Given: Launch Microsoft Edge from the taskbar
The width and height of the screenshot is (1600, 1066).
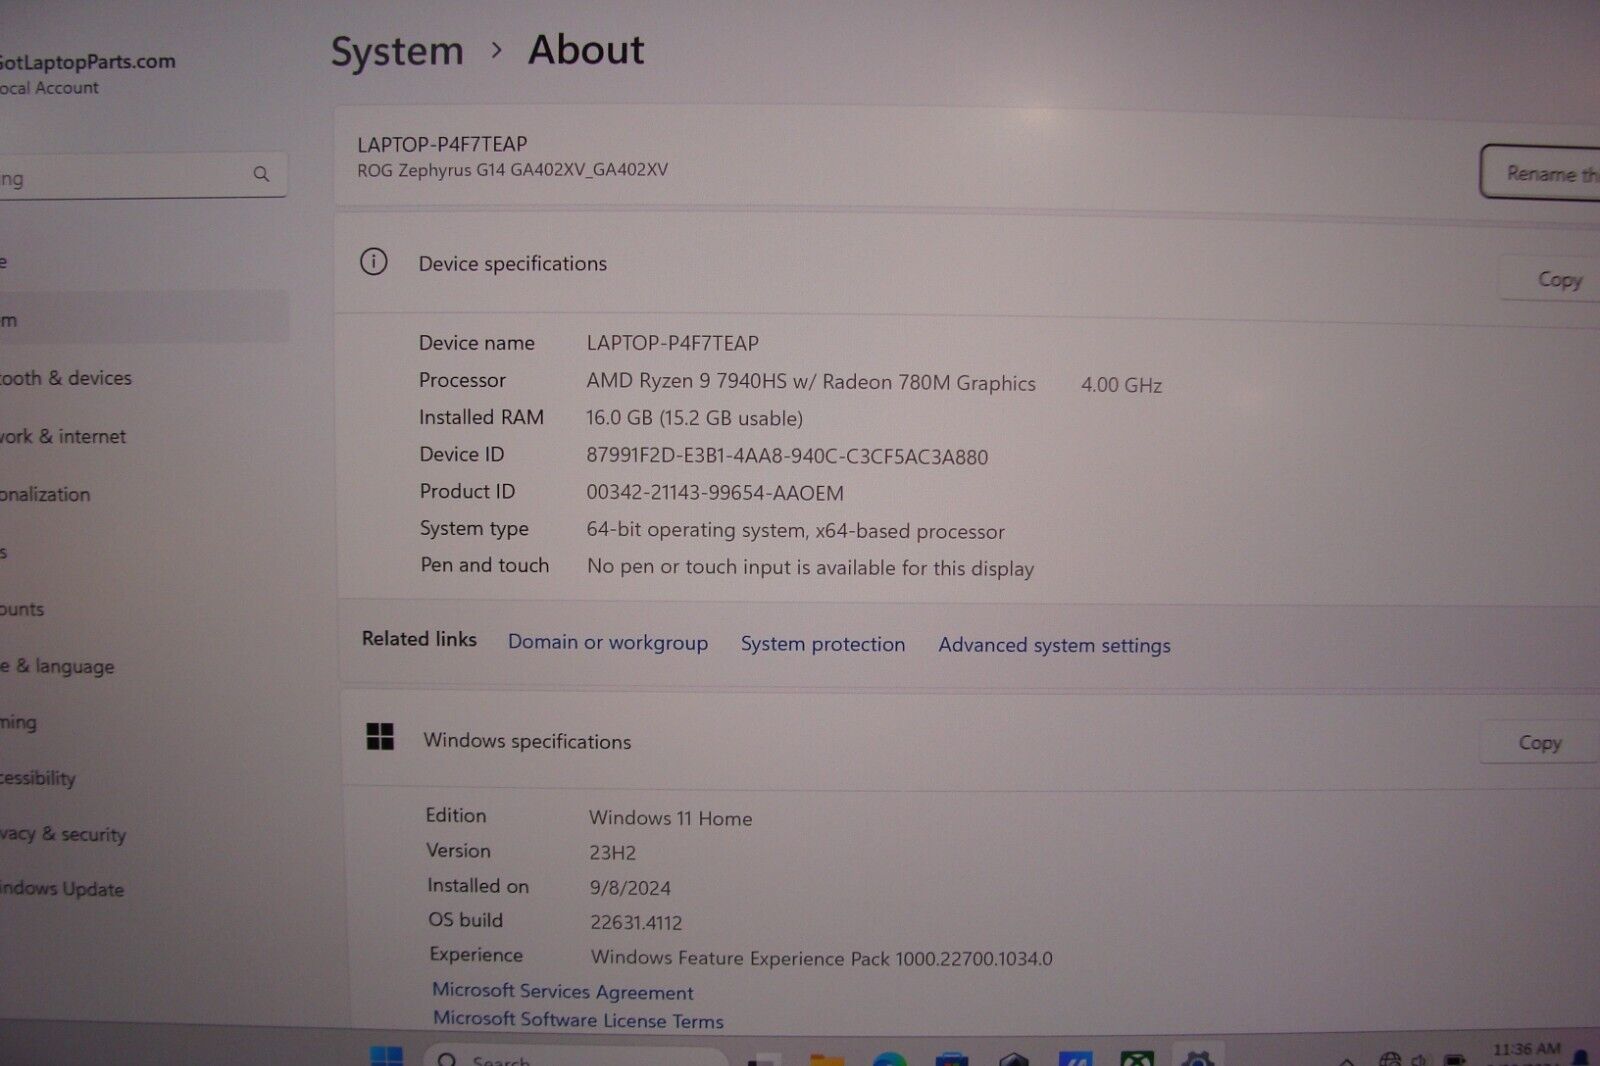Looking at the screenshot, I should [x=889, y=1058].
